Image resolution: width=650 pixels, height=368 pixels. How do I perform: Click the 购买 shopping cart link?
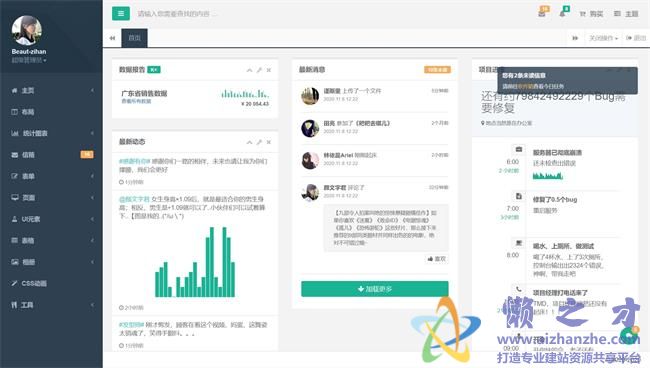591,14
